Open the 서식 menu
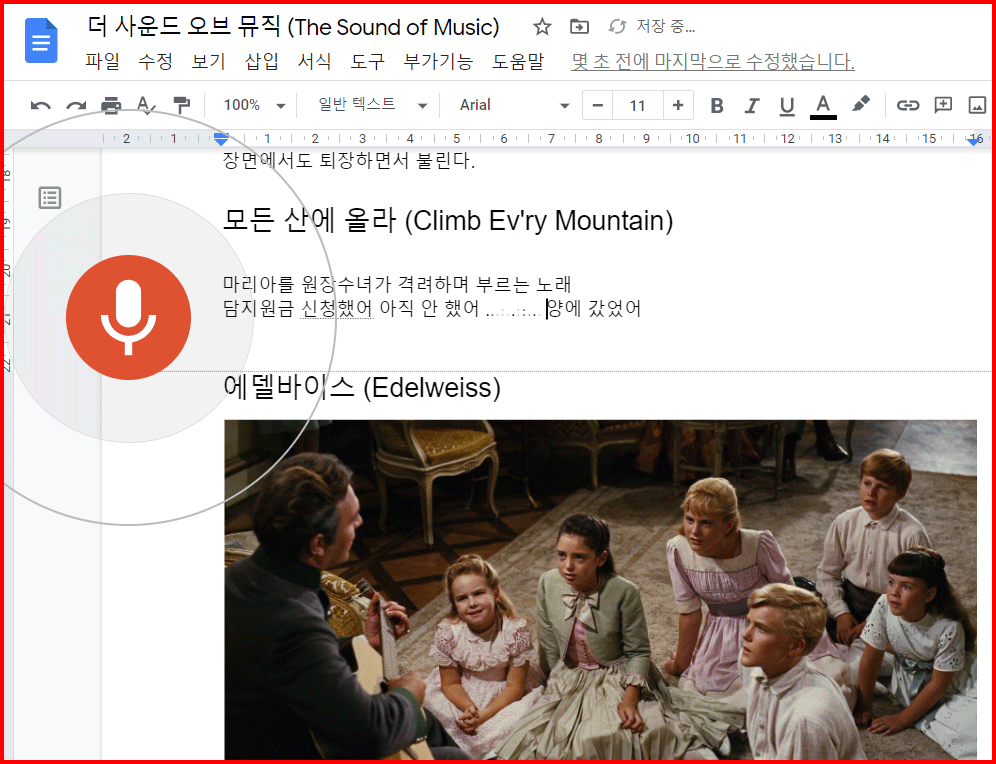The width and height of the screenshot is (996, 764). pos(314,62)
